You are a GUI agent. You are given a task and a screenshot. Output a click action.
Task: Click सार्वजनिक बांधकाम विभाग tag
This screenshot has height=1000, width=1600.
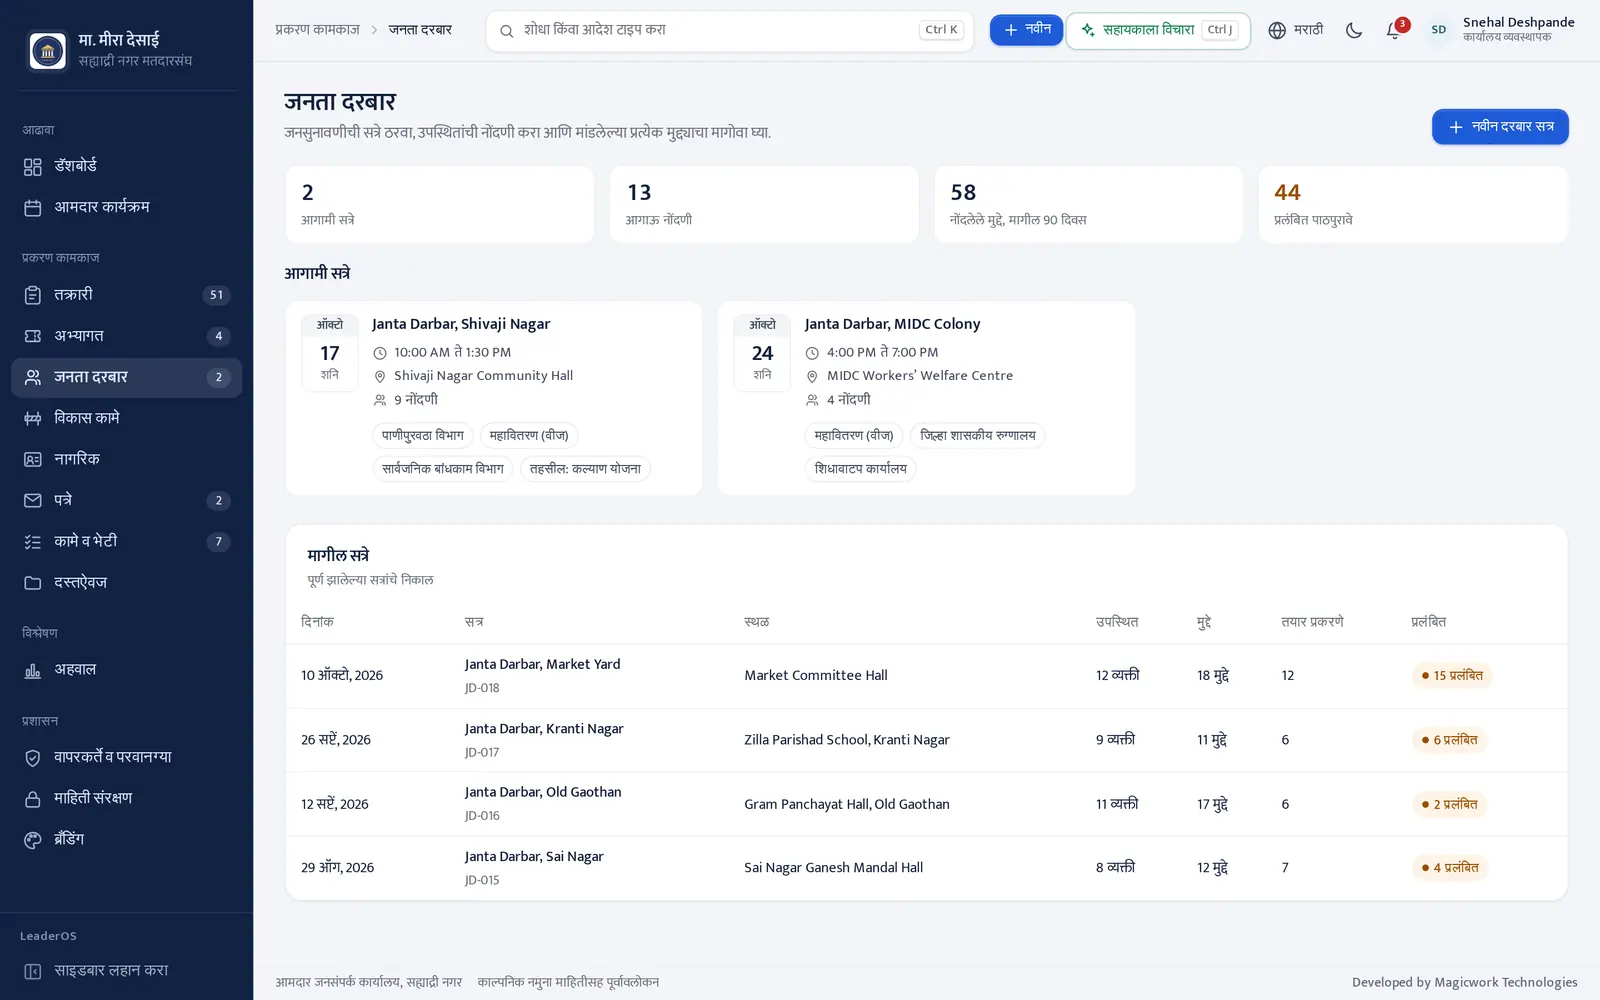coord(443,468)
